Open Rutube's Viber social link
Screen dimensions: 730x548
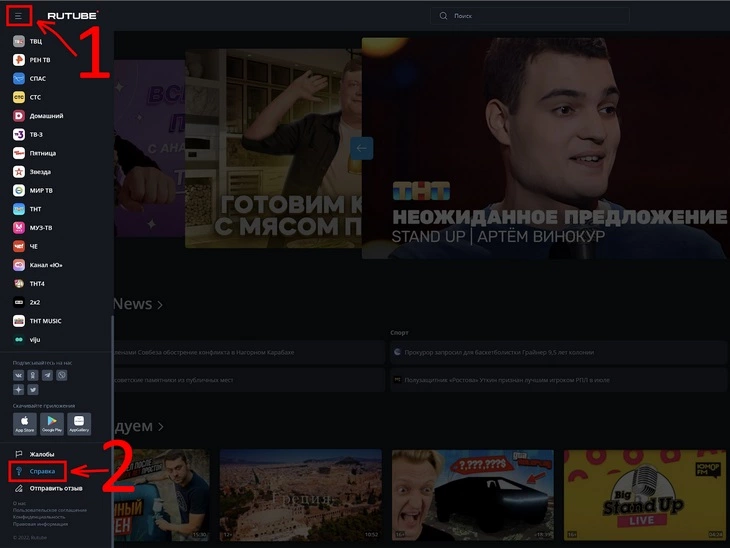pos(61,375)
